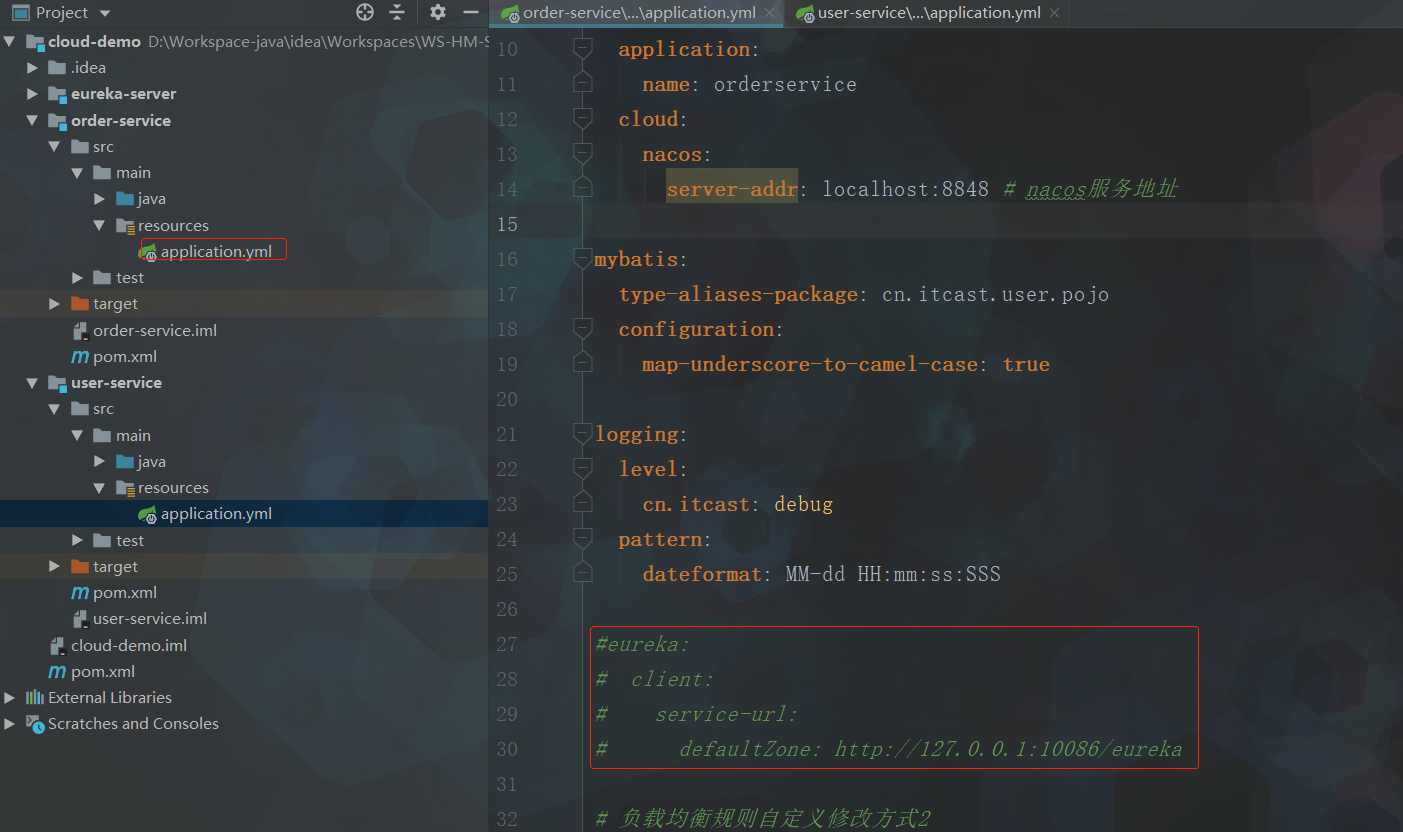Click the dateformat key on line 25
The height and width of the screenshot is (832, 1403).
[702, 574]
